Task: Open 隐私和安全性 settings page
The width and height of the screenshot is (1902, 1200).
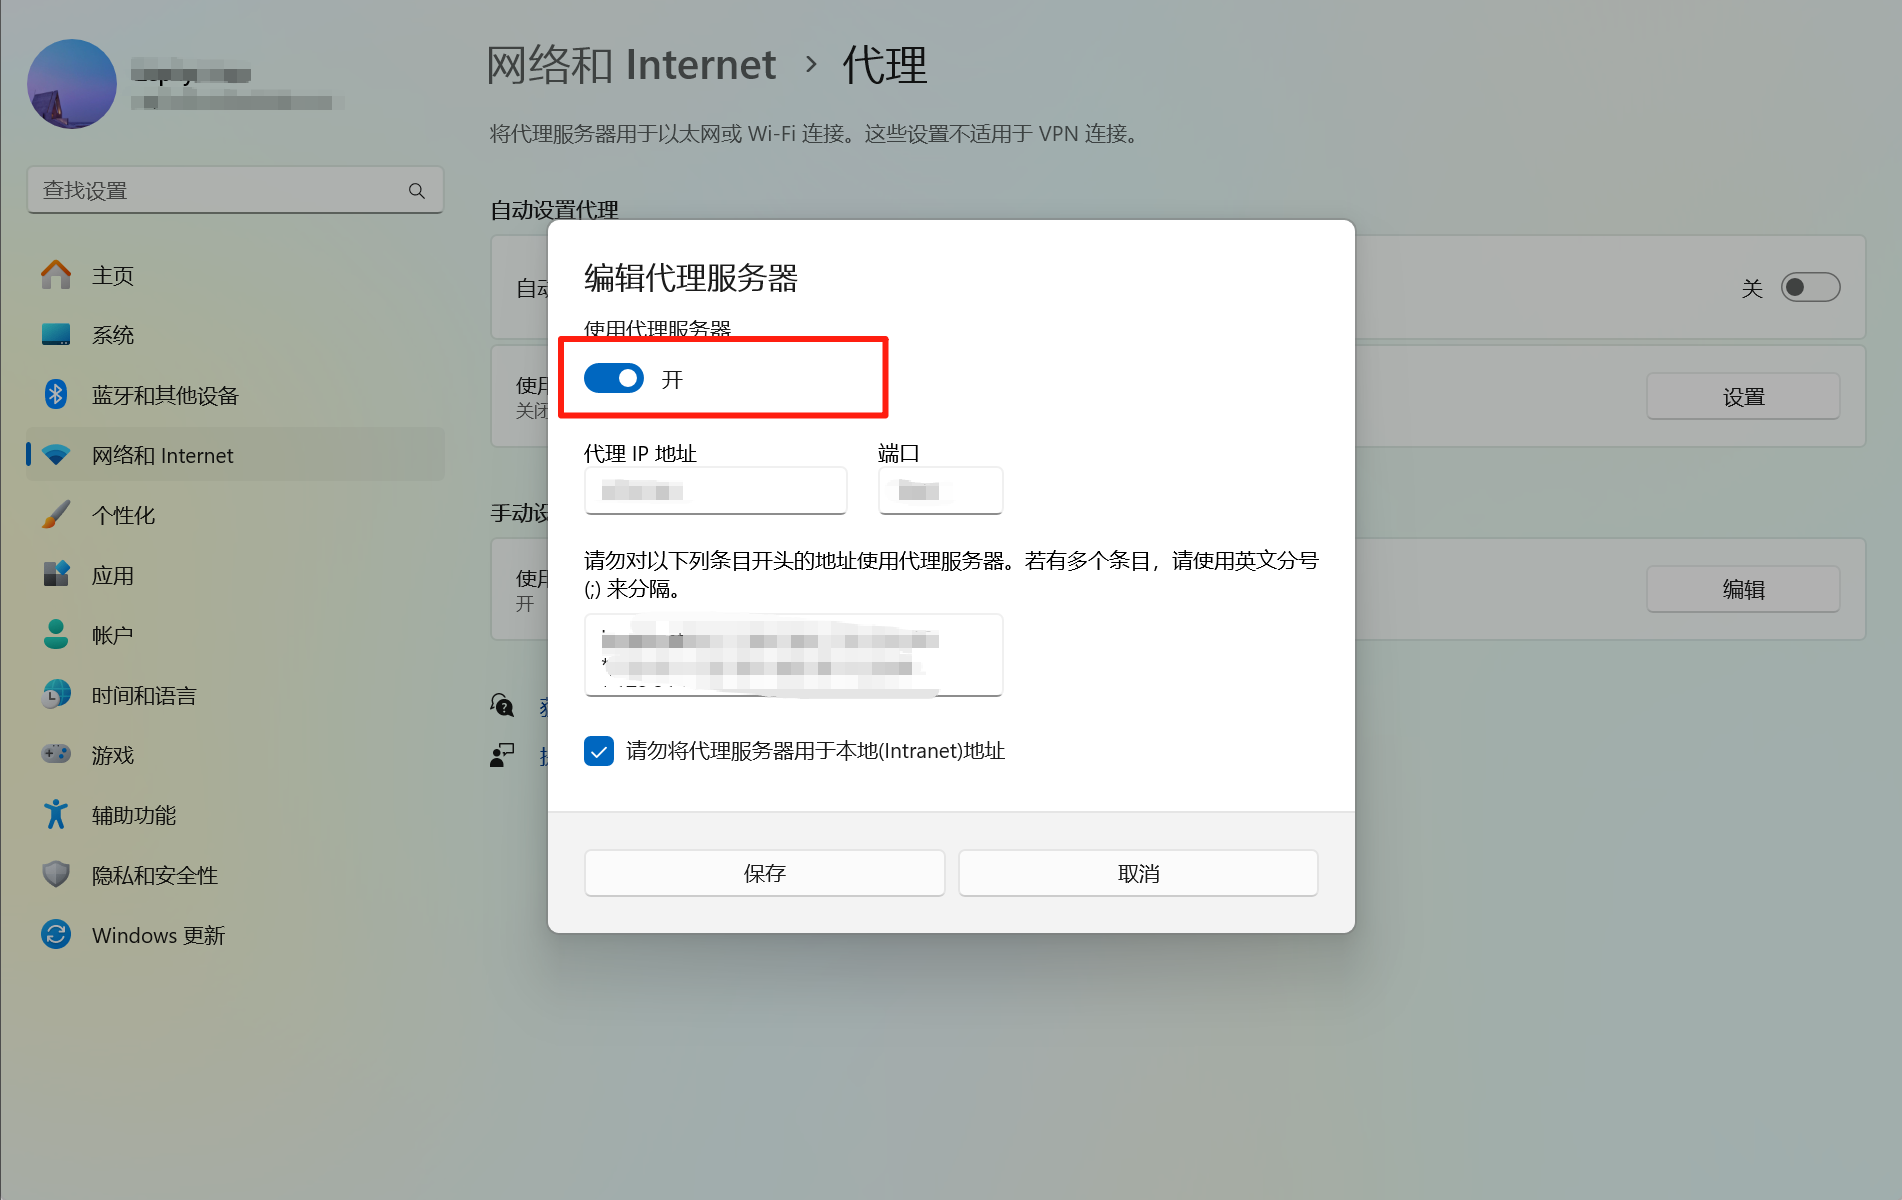Action: point(236,875)
